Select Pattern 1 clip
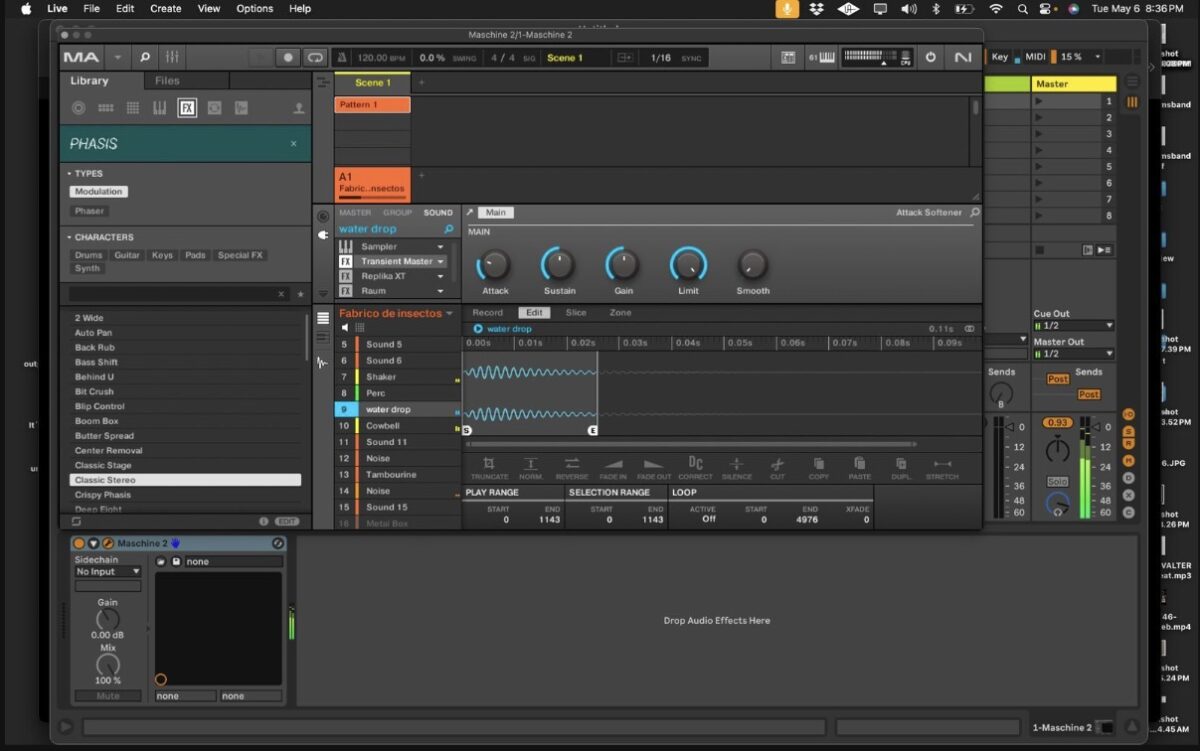 click(372, 105)
